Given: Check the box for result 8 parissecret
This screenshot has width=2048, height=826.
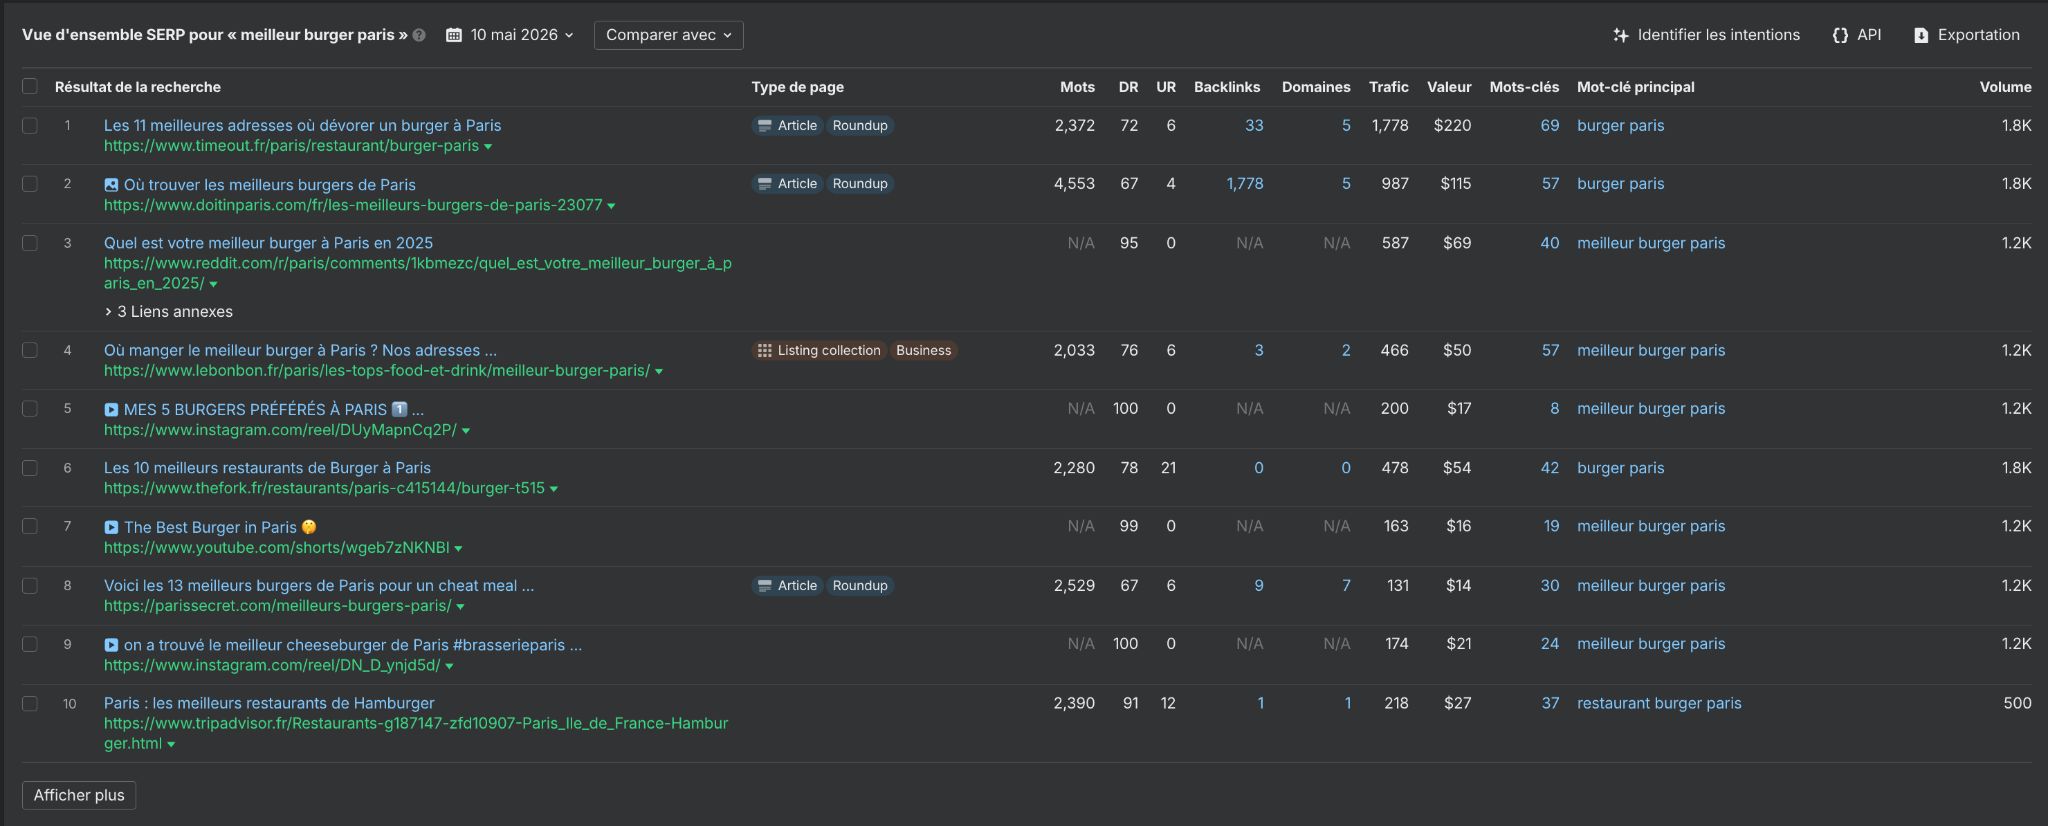Looking at the screenshot, I should [x=30, y=585].
